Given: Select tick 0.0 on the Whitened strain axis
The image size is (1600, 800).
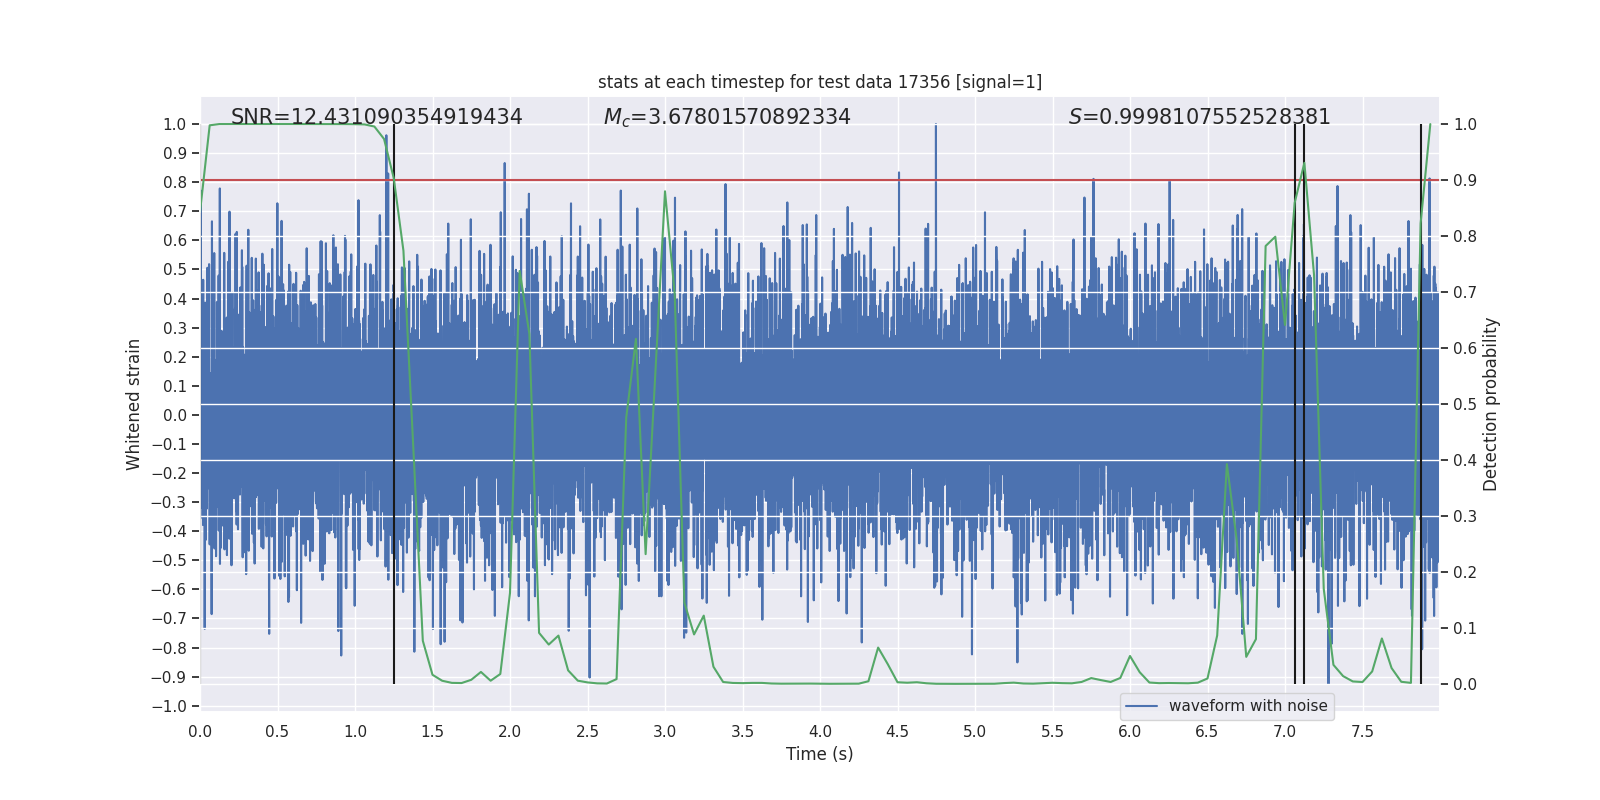Looking at the screenshot, I should click(175, 415).
